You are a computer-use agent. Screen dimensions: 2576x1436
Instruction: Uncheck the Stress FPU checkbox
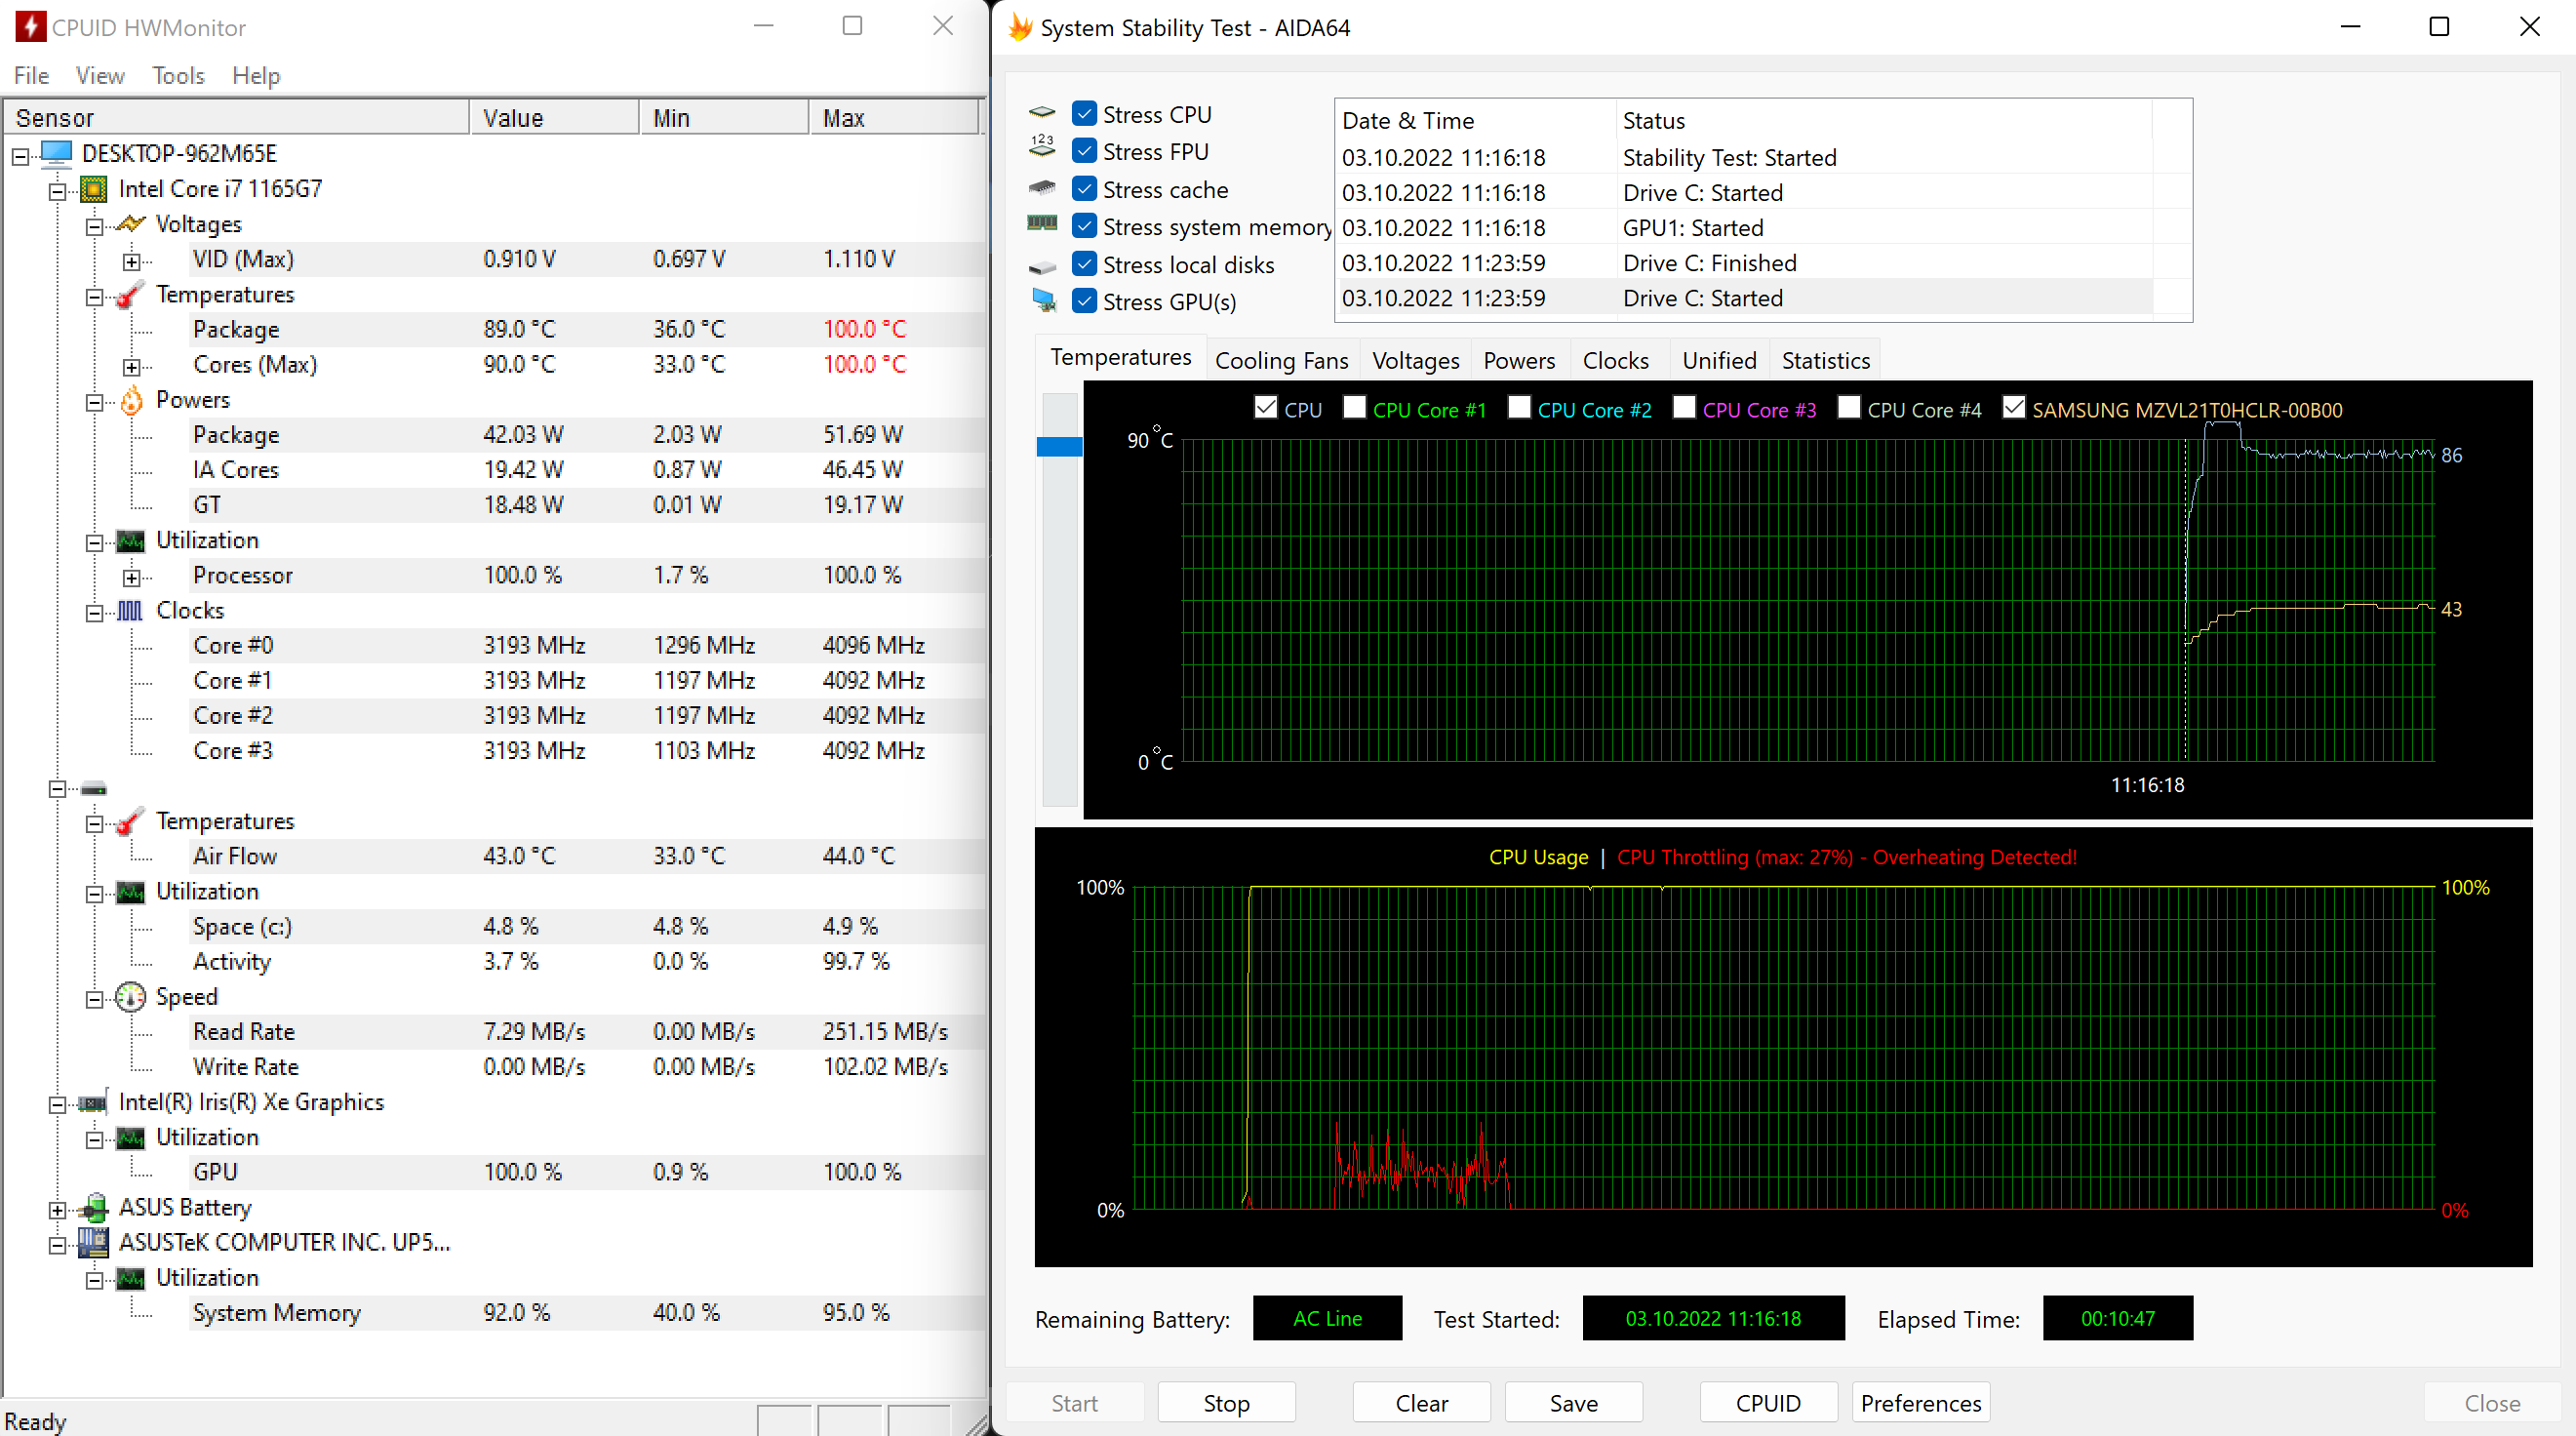[1084, 151]
